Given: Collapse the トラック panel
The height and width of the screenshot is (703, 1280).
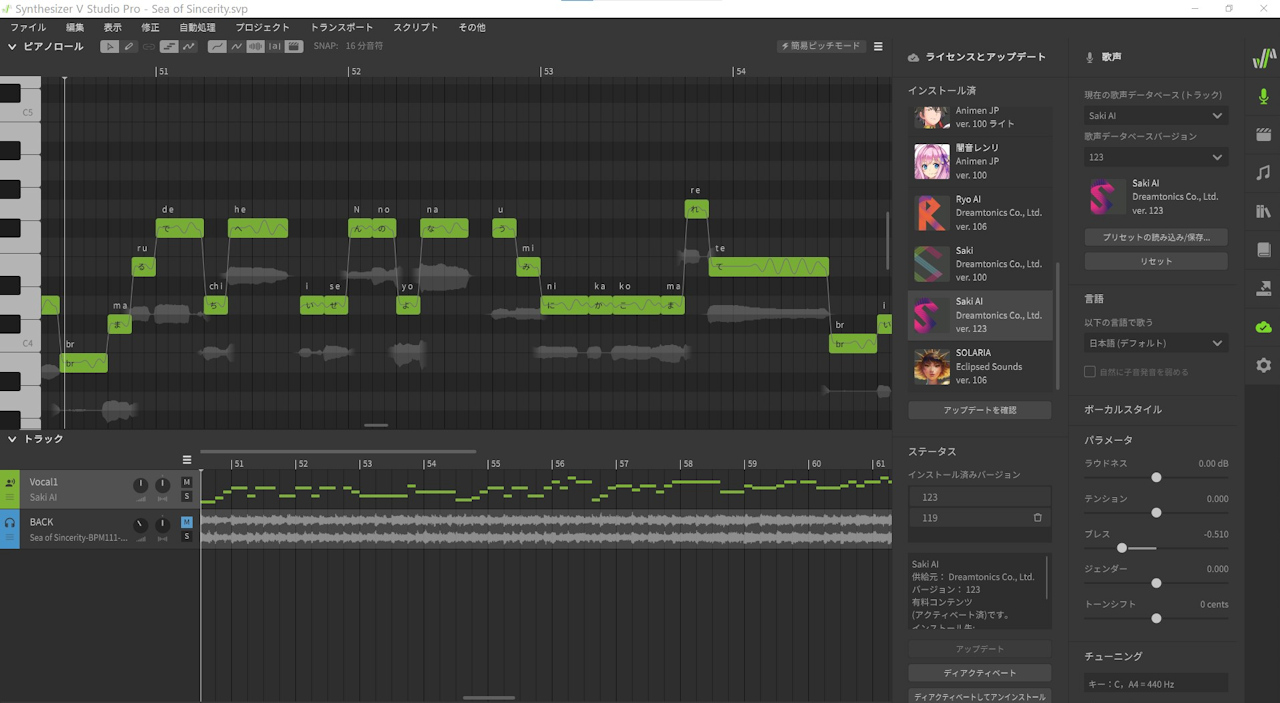Looking at the screenshot, I should coord(12,439).
